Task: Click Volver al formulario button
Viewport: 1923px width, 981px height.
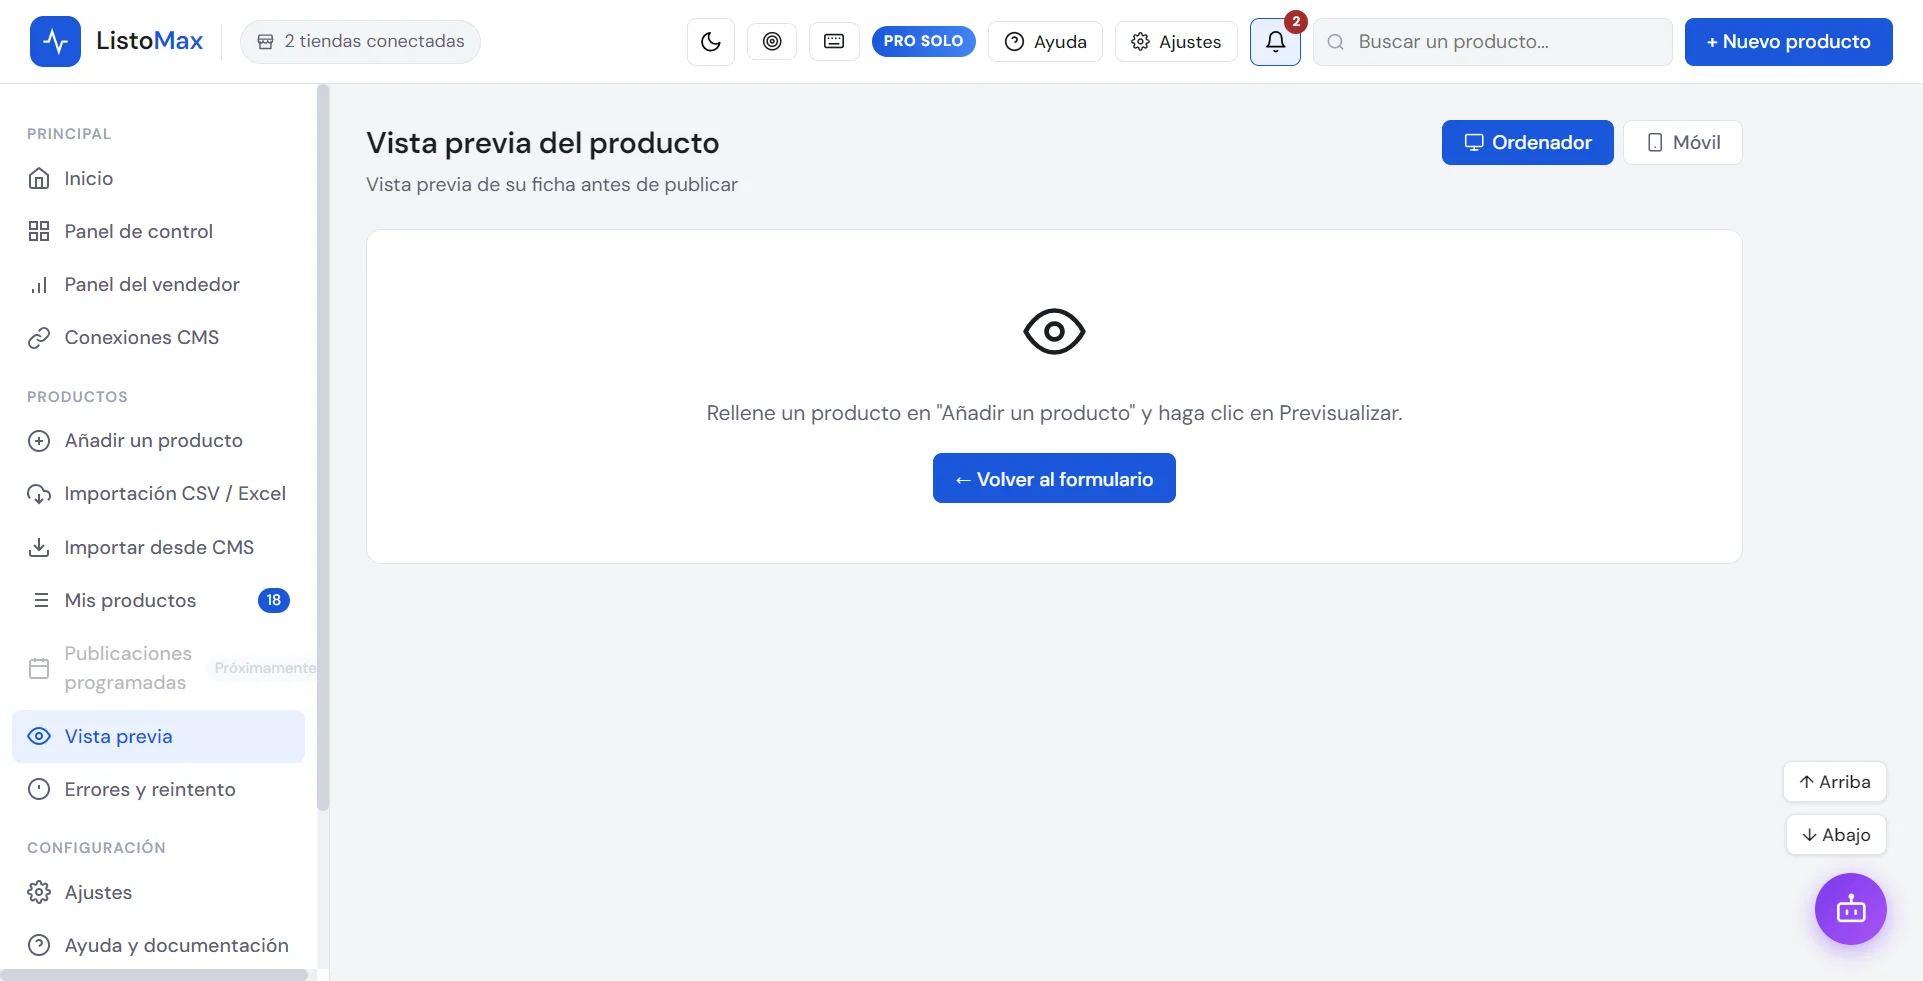Action: tap(1054, 478)
